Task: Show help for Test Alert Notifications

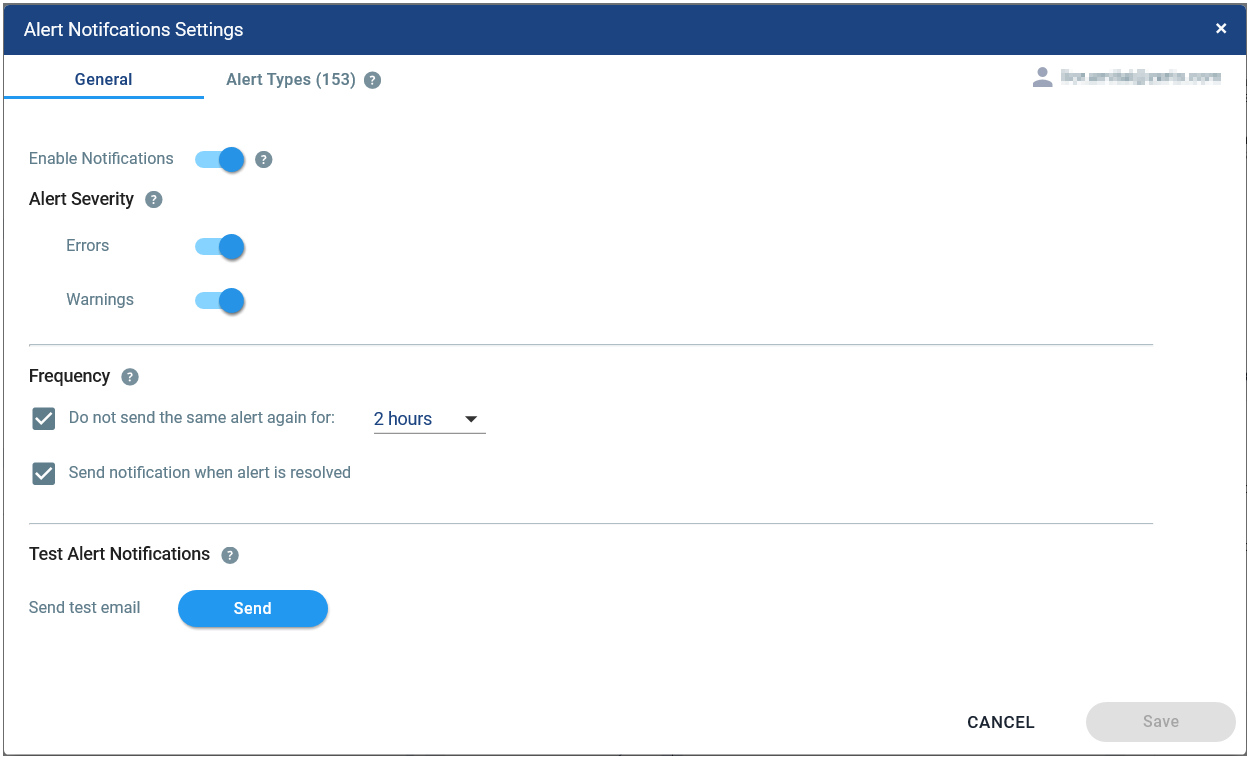Action: [x=230, y=555]
